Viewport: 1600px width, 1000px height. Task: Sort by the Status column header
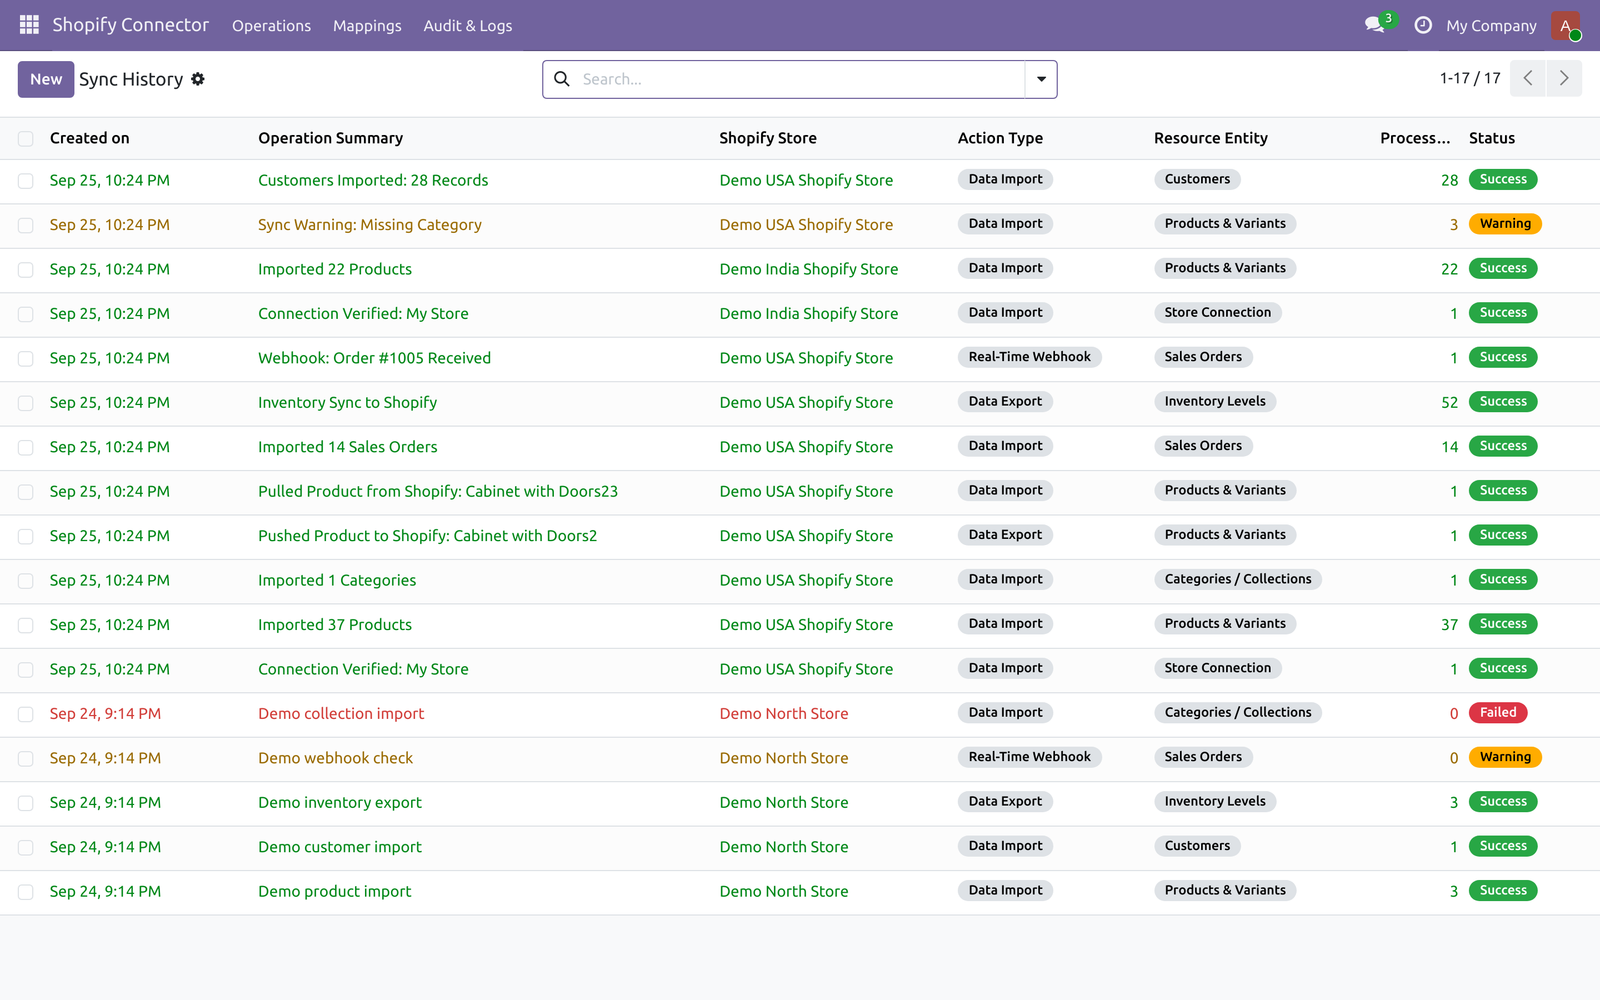pyautogui.click(x=1491, y=138)
